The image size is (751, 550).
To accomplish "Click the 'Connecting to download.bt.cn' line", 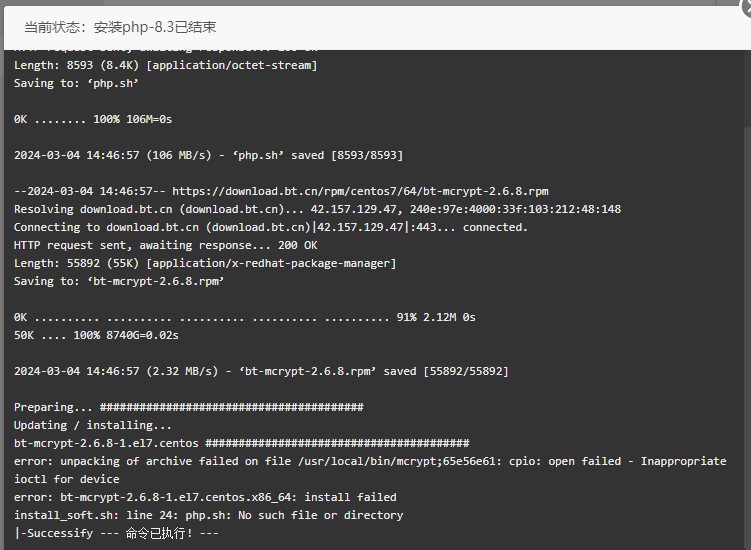I will coord(271,227).
